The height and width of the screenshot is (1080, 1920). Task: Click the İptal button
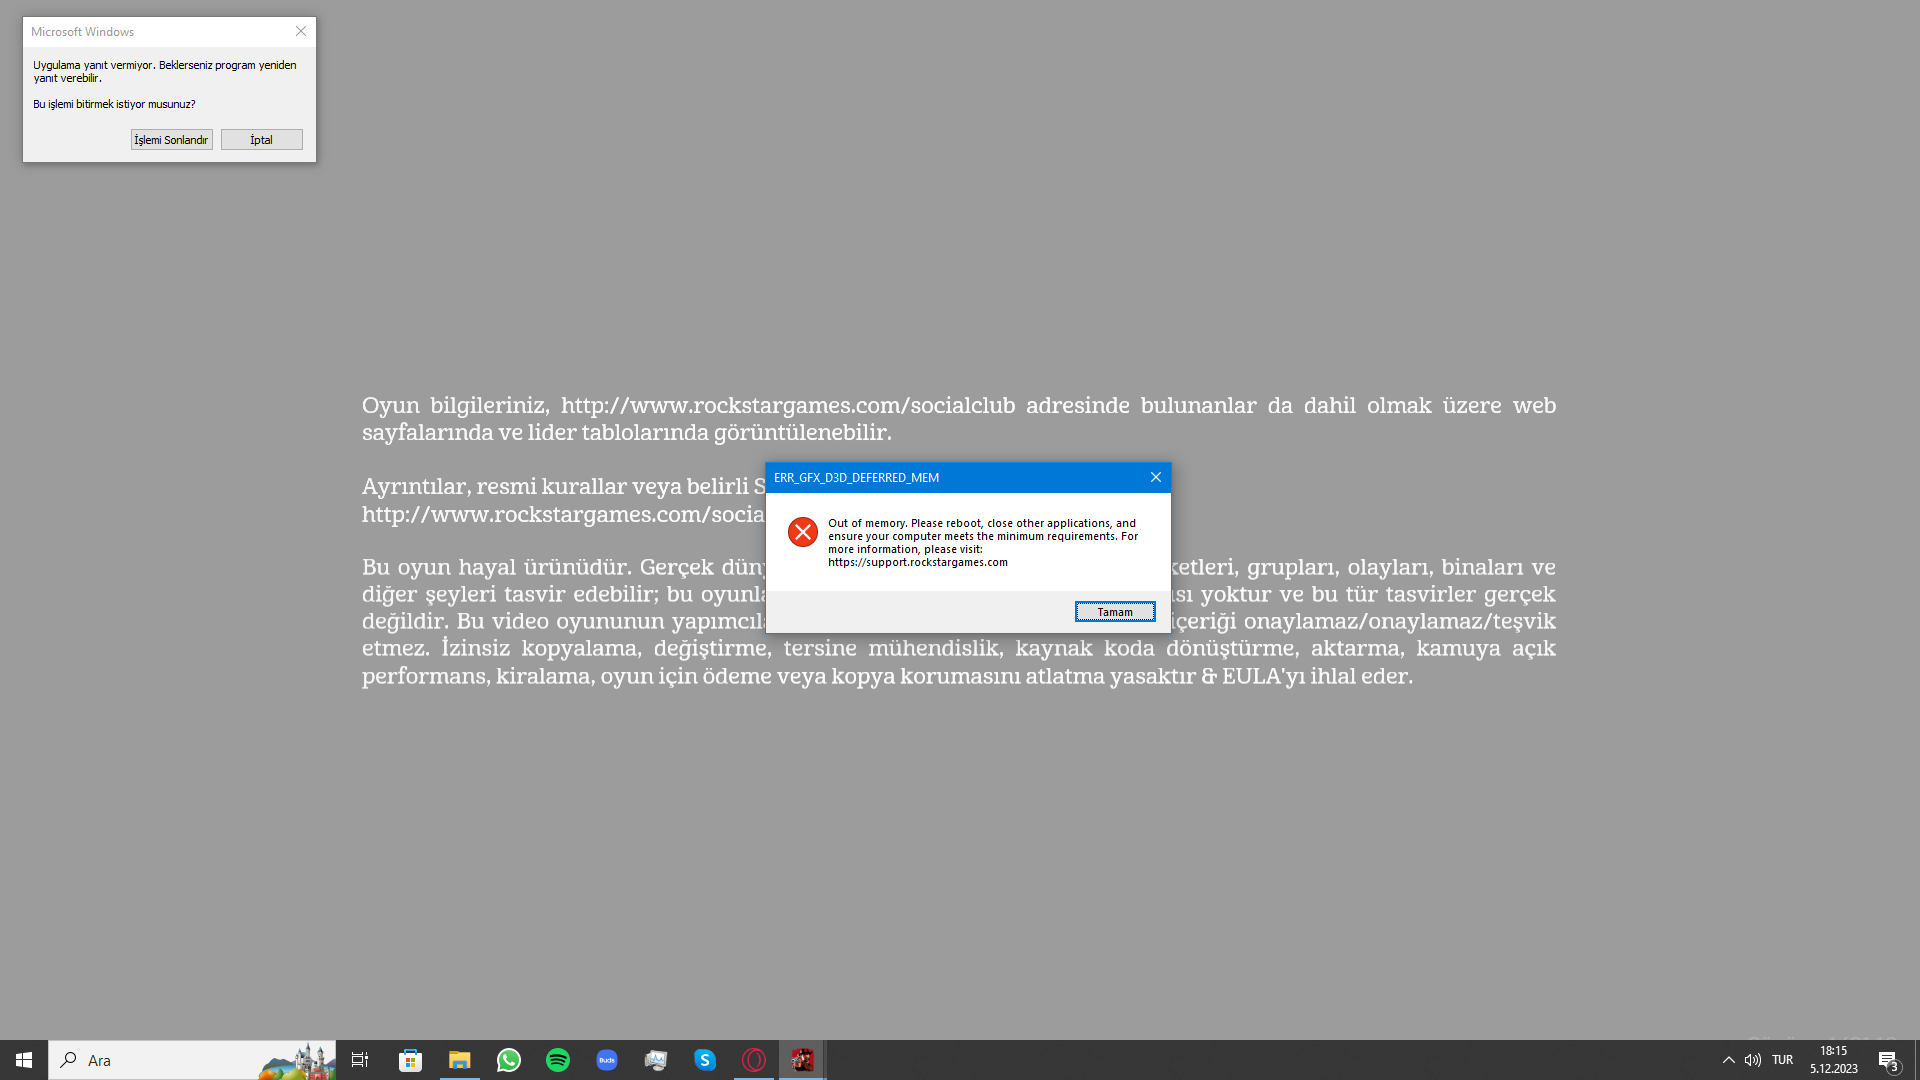[x=261, y=140]
